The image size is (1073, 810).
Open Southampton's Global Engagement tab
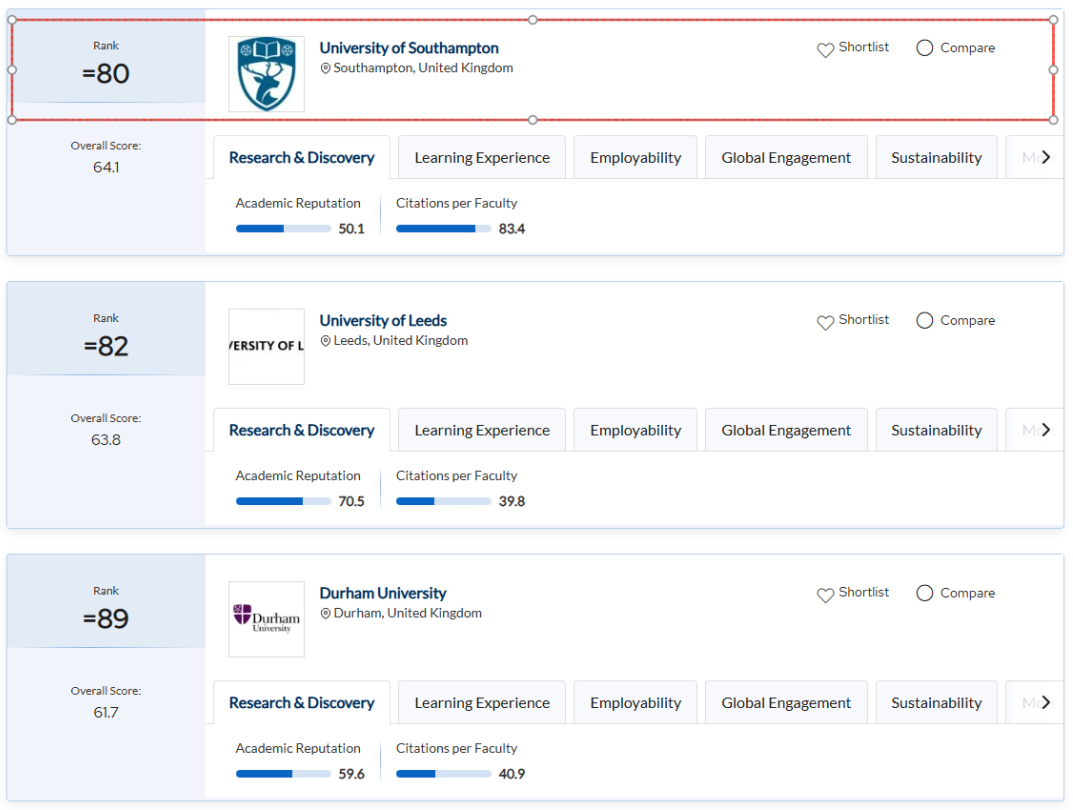(x=786, y=157)
